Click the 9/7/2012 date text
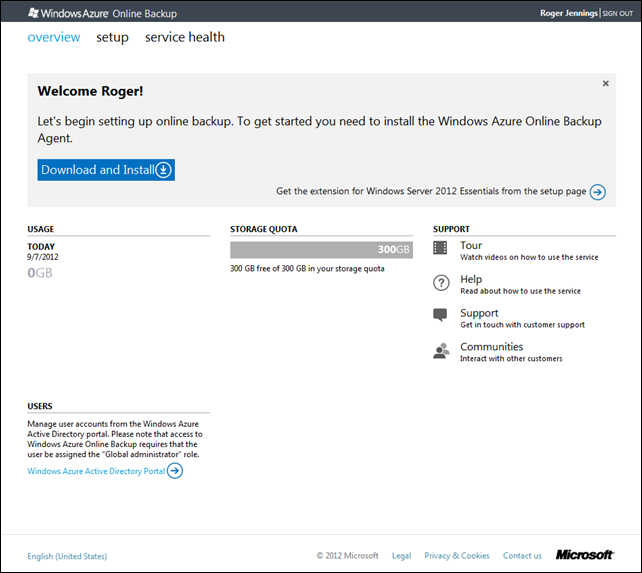Image resolution: width=642 pixels, height=573 pixels. pos(43,257)
